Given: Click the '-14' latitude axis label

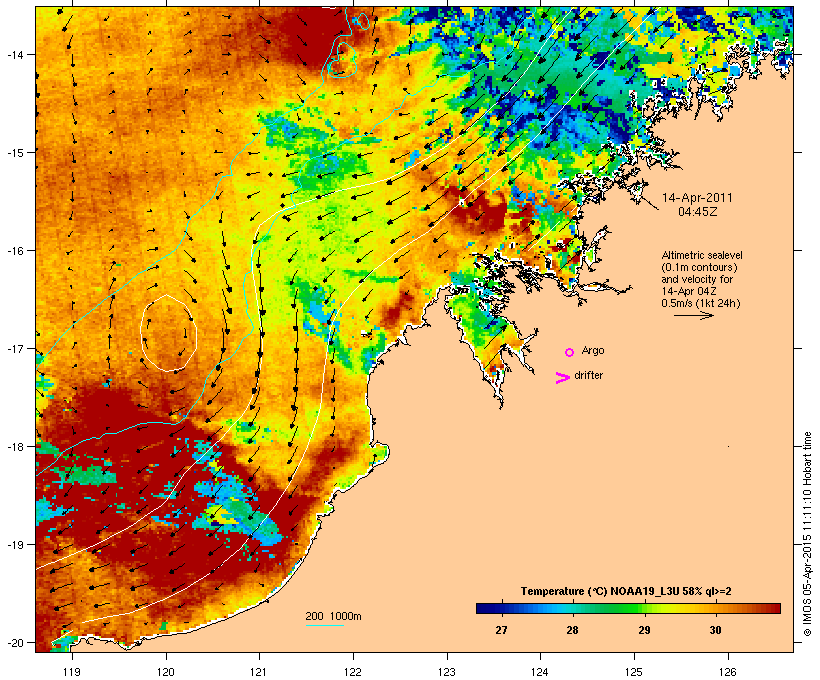Looking at the screenshot, I should (x=14, y=54).
